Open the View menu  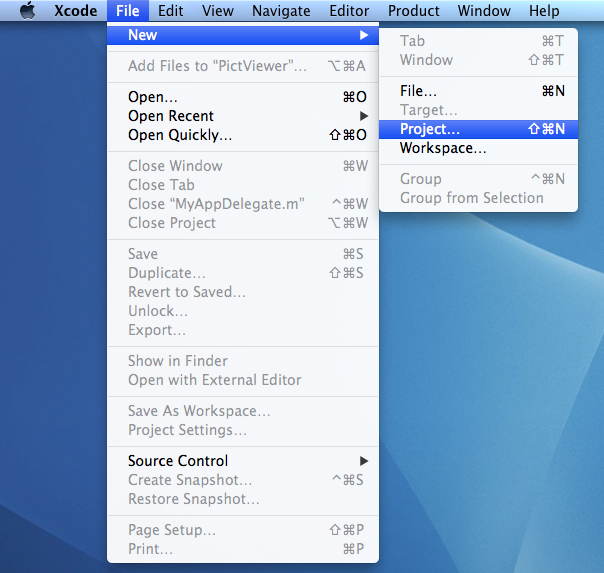click(x=218, y=11)
